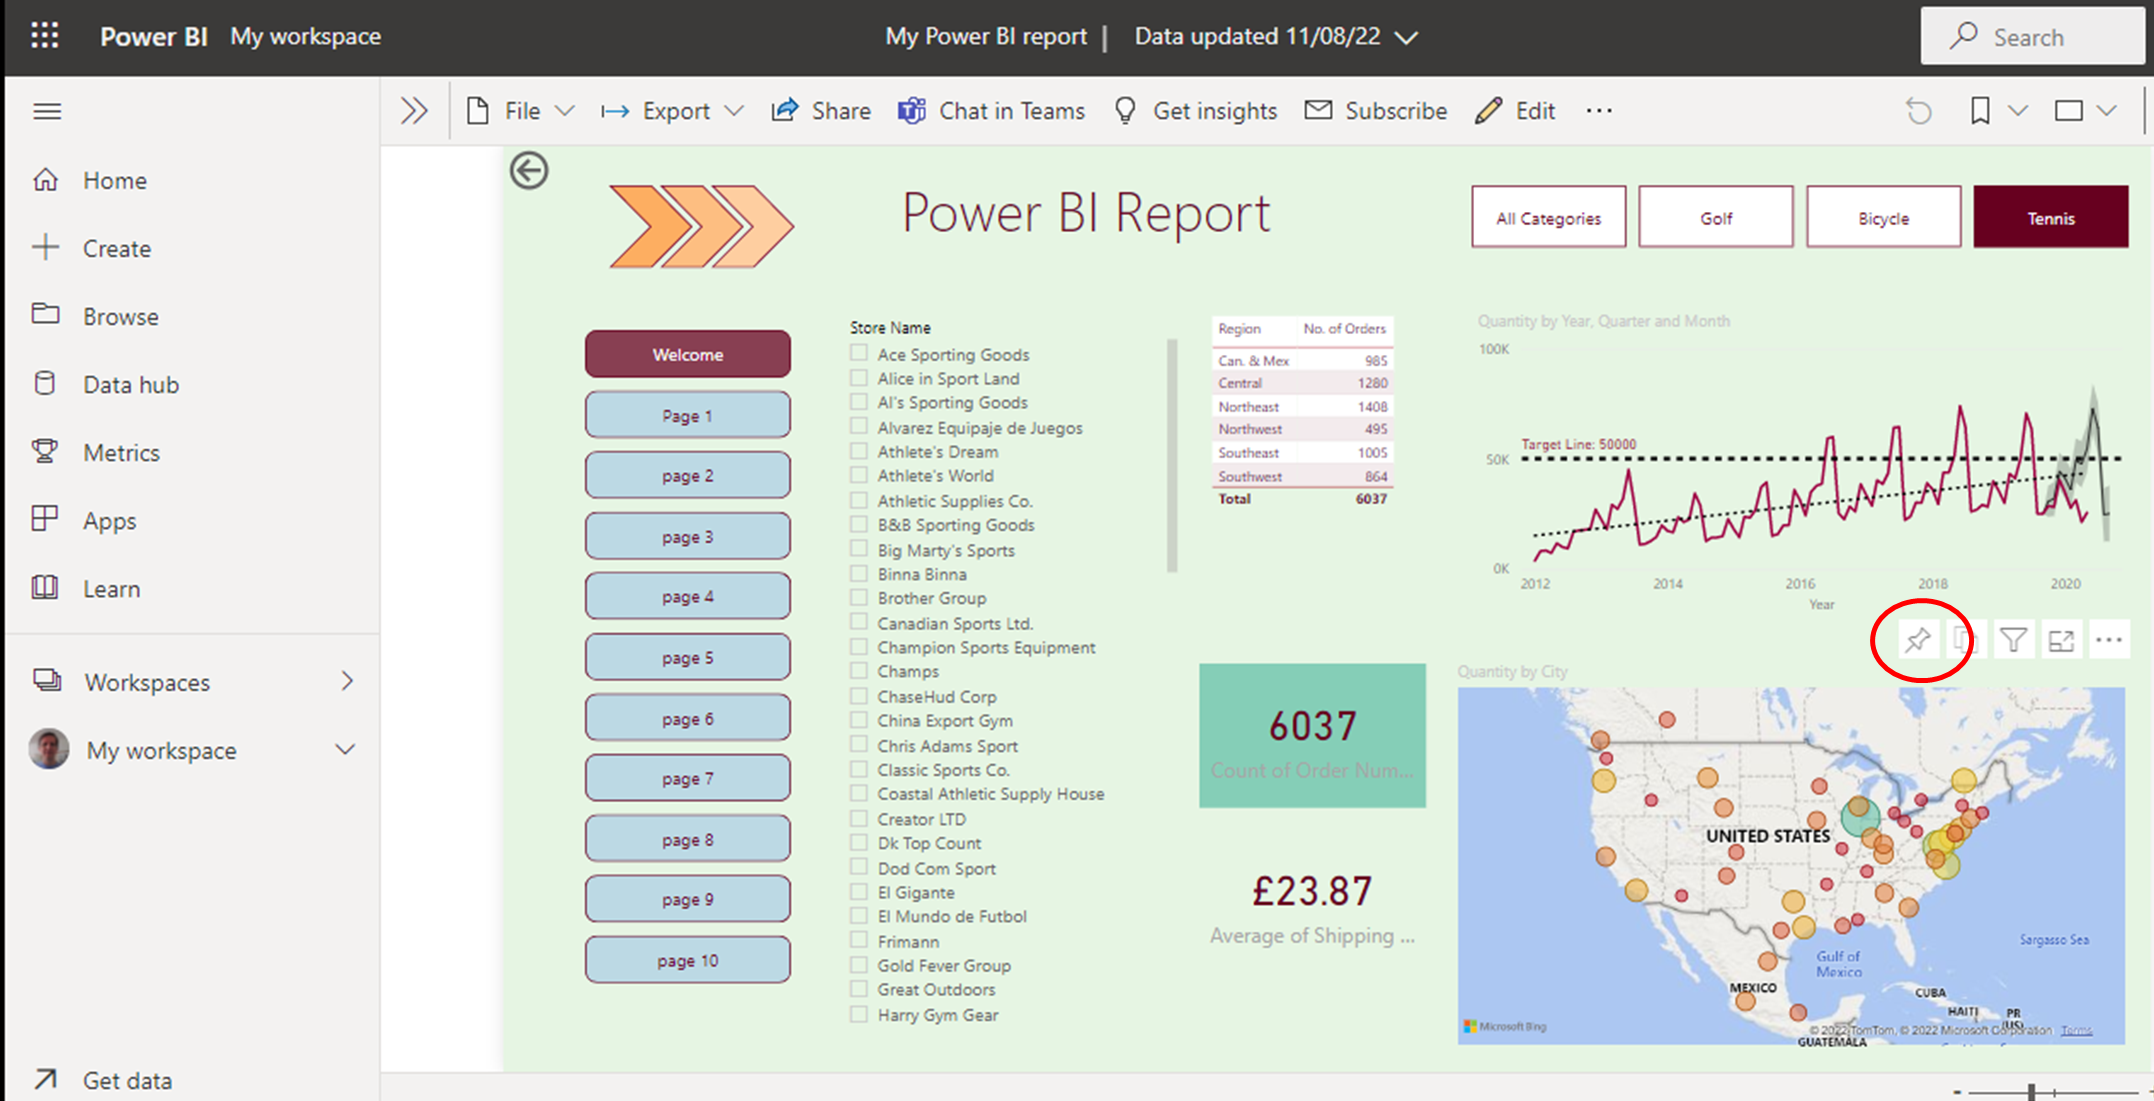Open Apps in the sidebar
The image size is (2154, 1101).
click(x=109, y=520)
